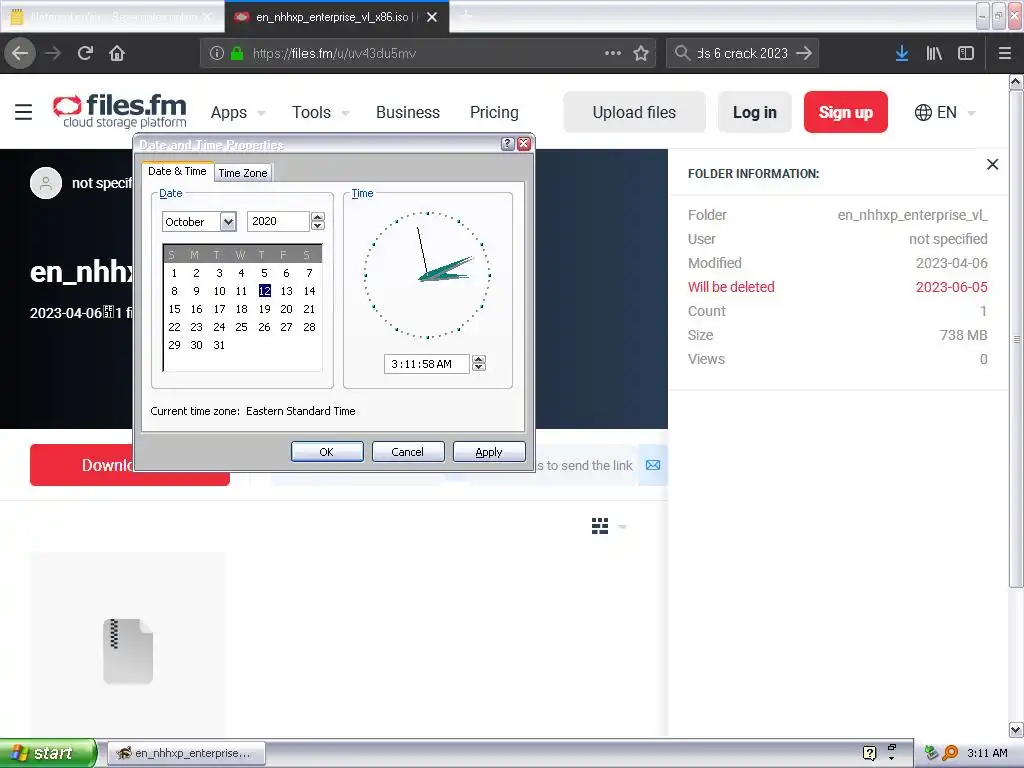
Task: Click the time field showing 3:11:58 AM
Action: (x=427, y=364)
